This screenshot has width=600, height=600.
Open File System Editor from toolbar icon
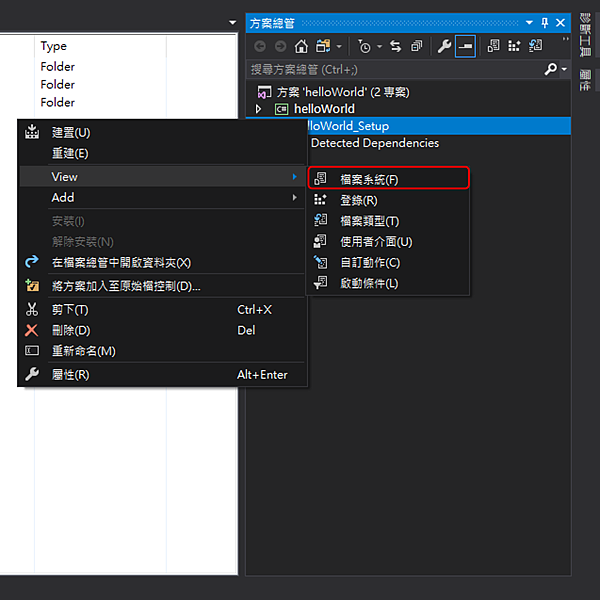(493, 46)
